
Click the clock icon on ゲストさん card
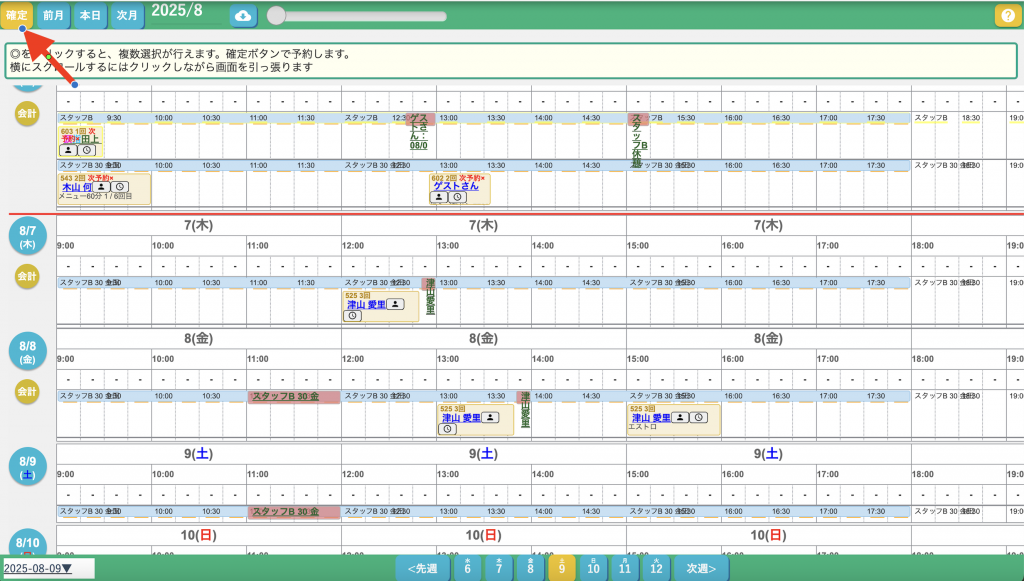click(x=457, y=197)
